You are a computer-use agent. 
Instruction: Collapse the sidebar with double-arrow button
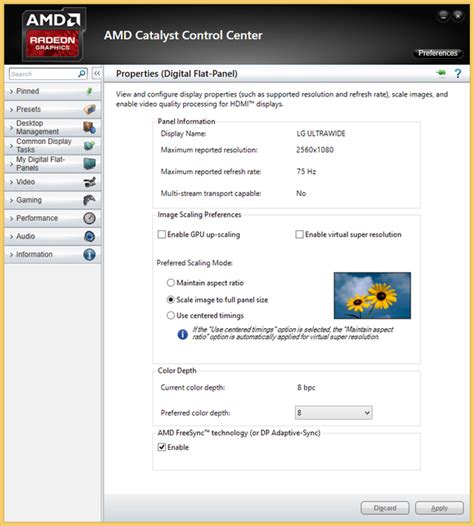(97, 73)
